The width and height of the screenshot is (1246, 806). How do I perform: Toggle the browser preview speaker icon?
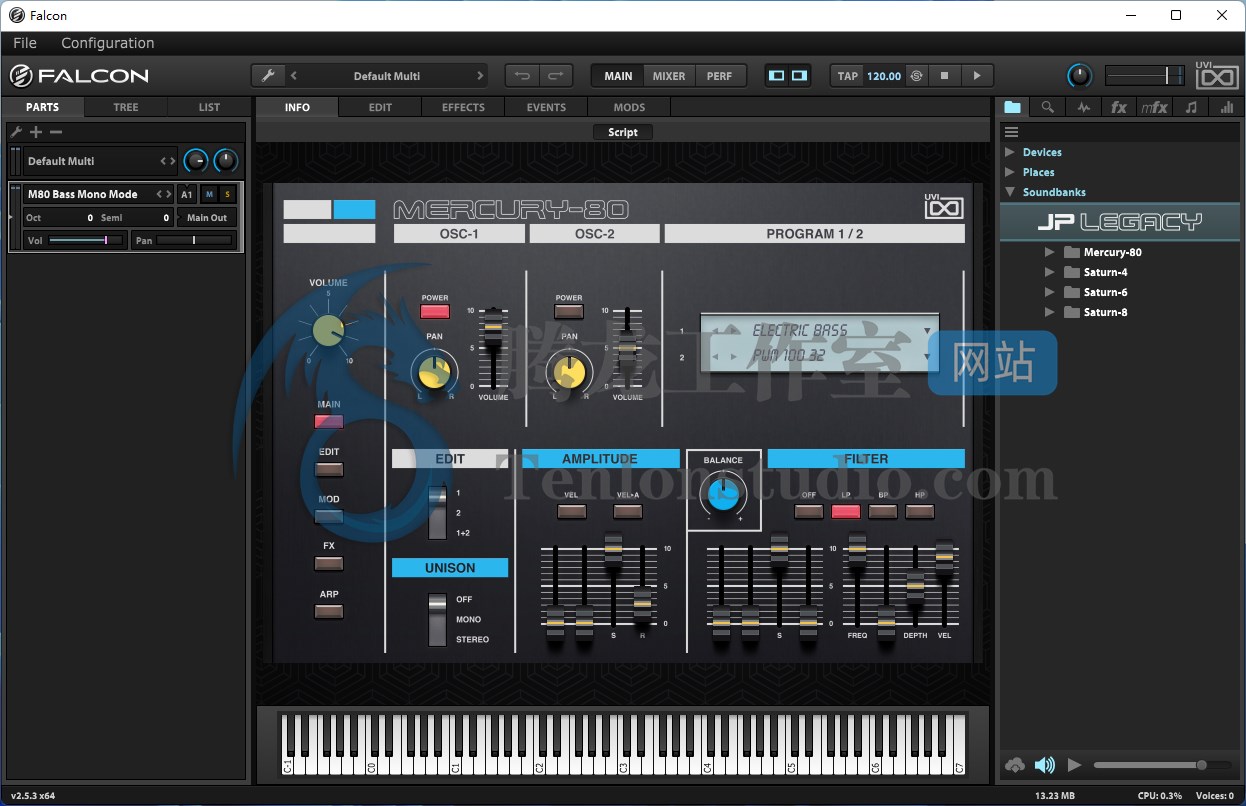point(1045,765)
